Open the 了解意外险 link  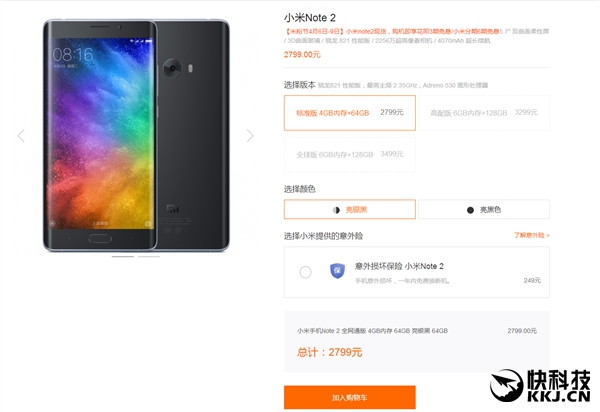tap(532, 235)
